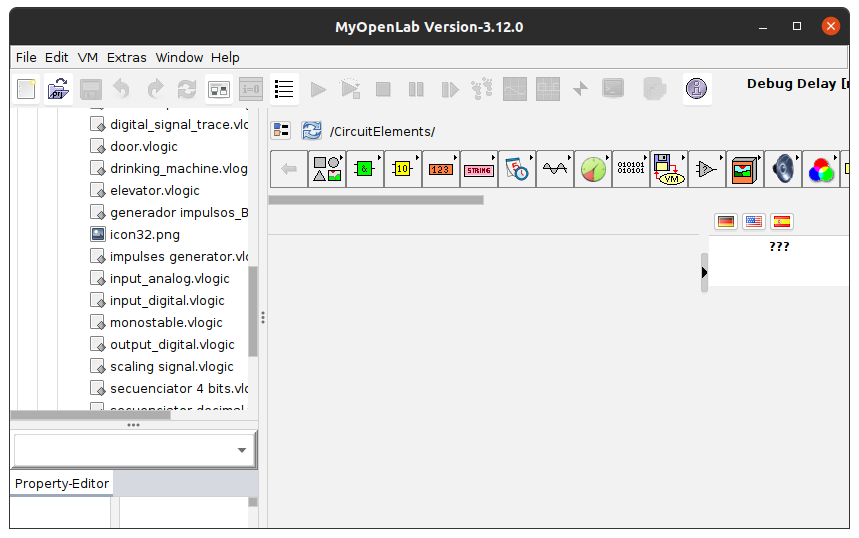Viewport: 859px width, 538px height.
Task: Open the binary 010101 element group
Action: click(x=631, y=169)
